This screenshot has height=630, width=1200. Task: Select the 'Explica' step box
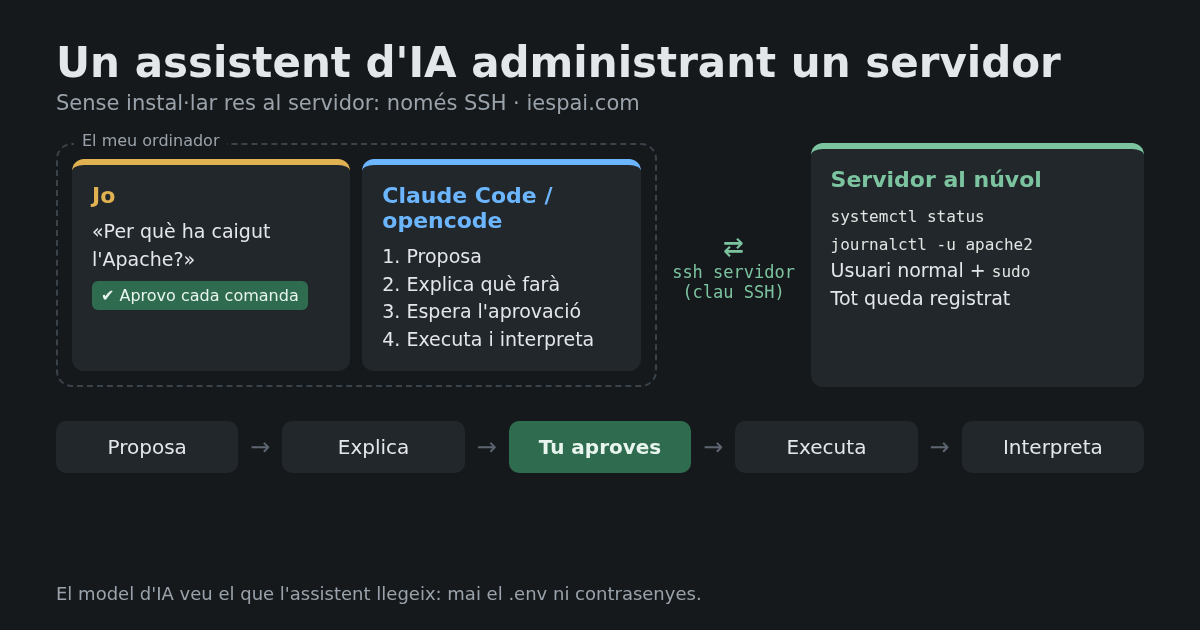point(373,447)
